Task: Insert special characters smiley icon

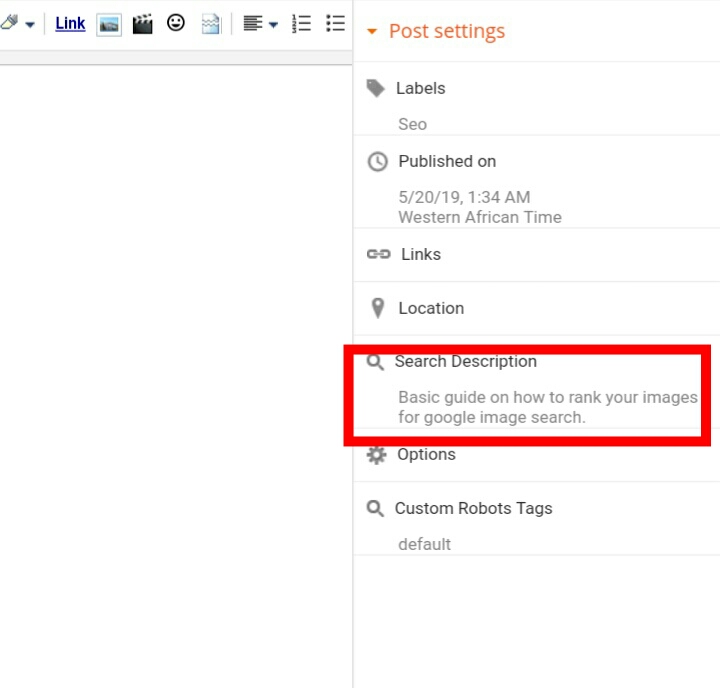Action: (x=176, y=23)
